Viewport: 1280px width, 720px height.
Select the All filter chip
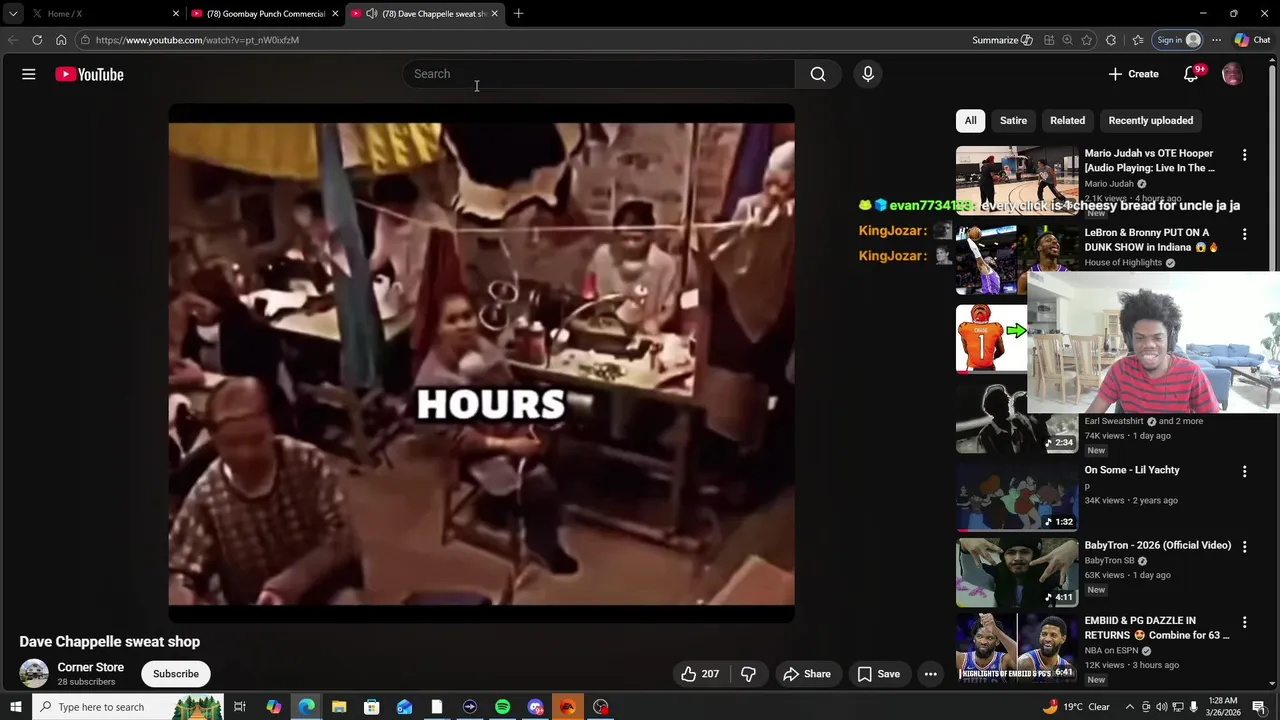(970, 120)
